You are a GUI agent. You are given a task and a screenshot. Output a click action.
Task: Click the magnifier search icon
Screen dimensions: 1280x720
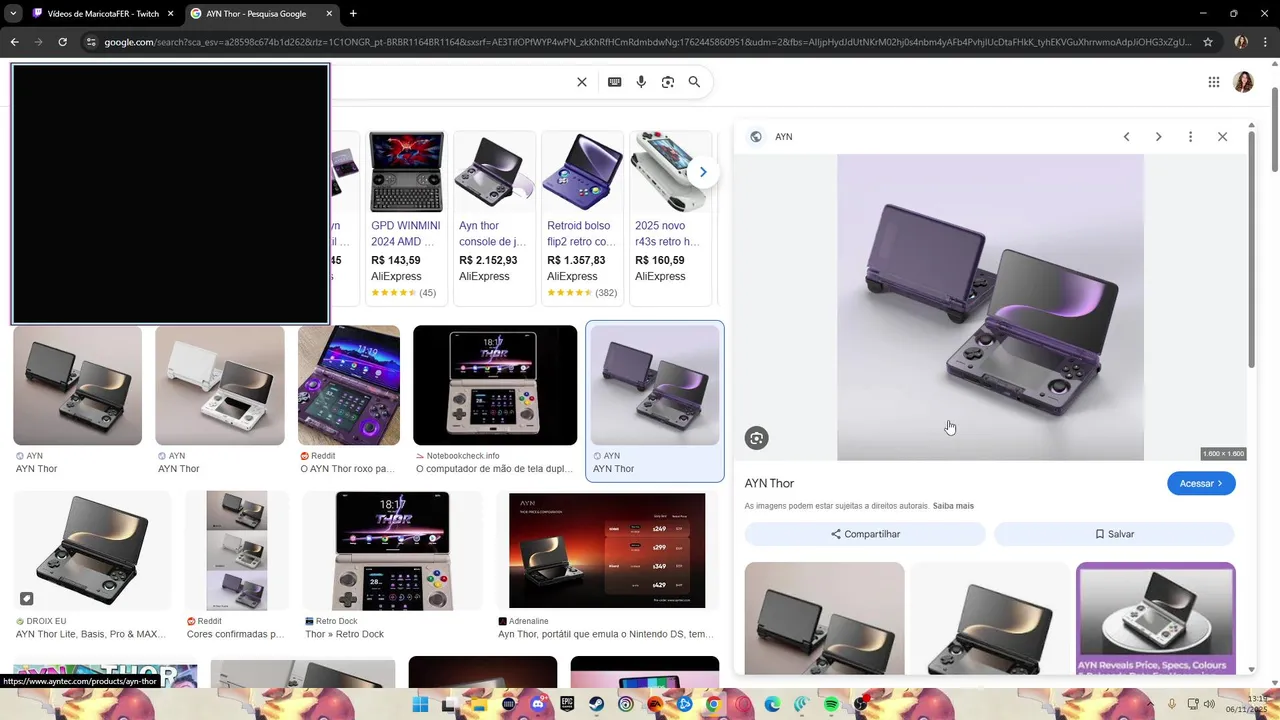[694, 82]
